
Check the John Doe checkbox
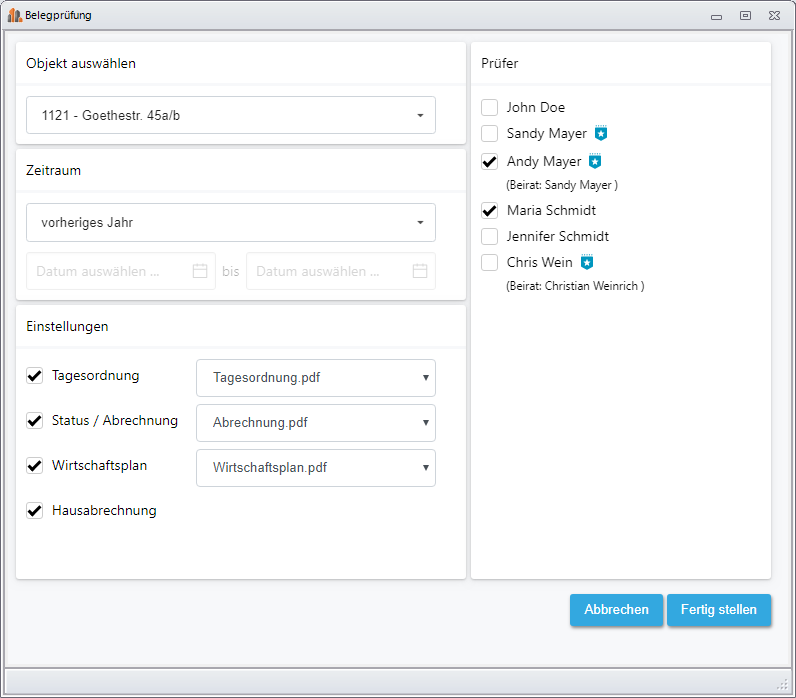489,107
